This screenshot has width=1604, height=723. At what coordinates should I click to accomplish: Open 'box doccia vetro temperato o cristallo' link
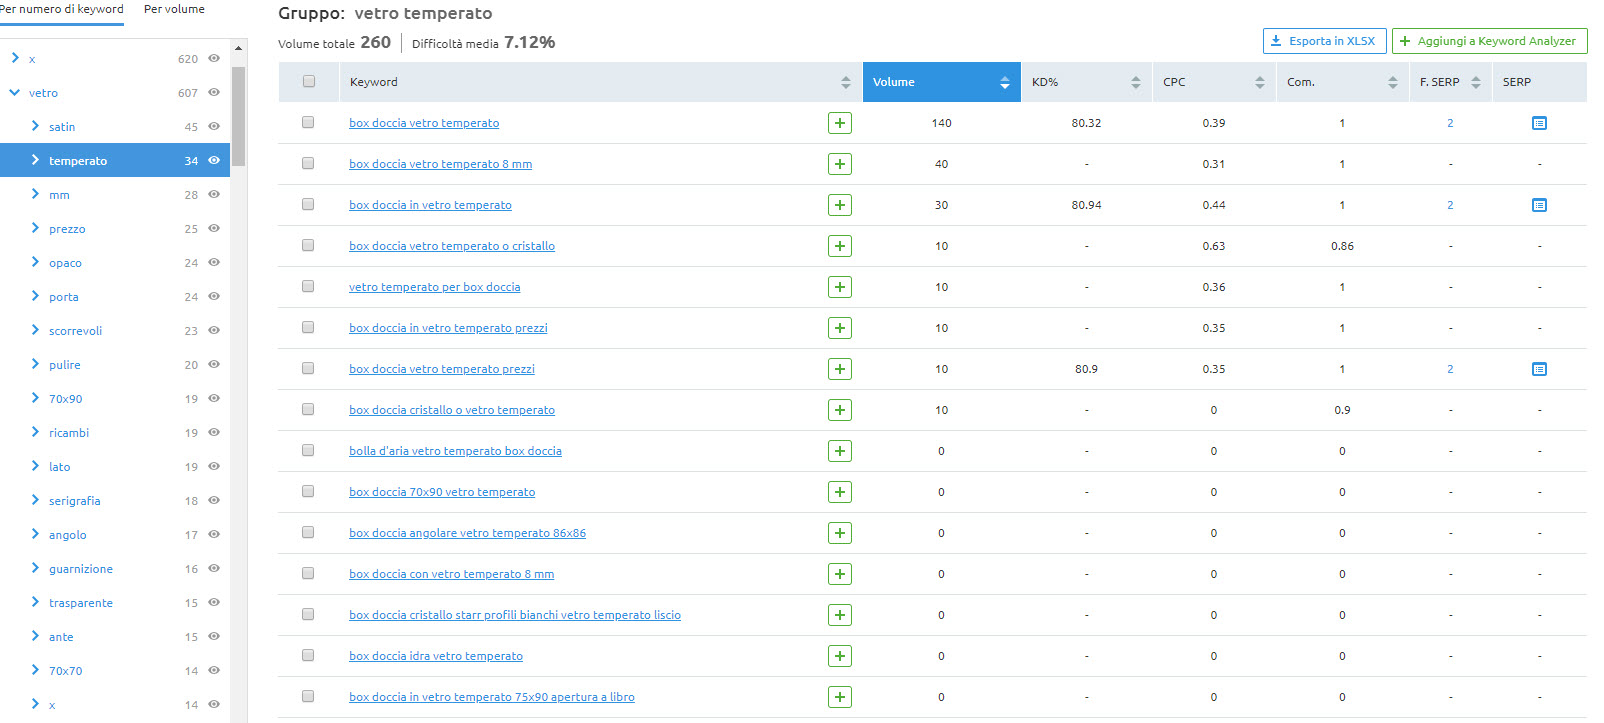(452, 246)
